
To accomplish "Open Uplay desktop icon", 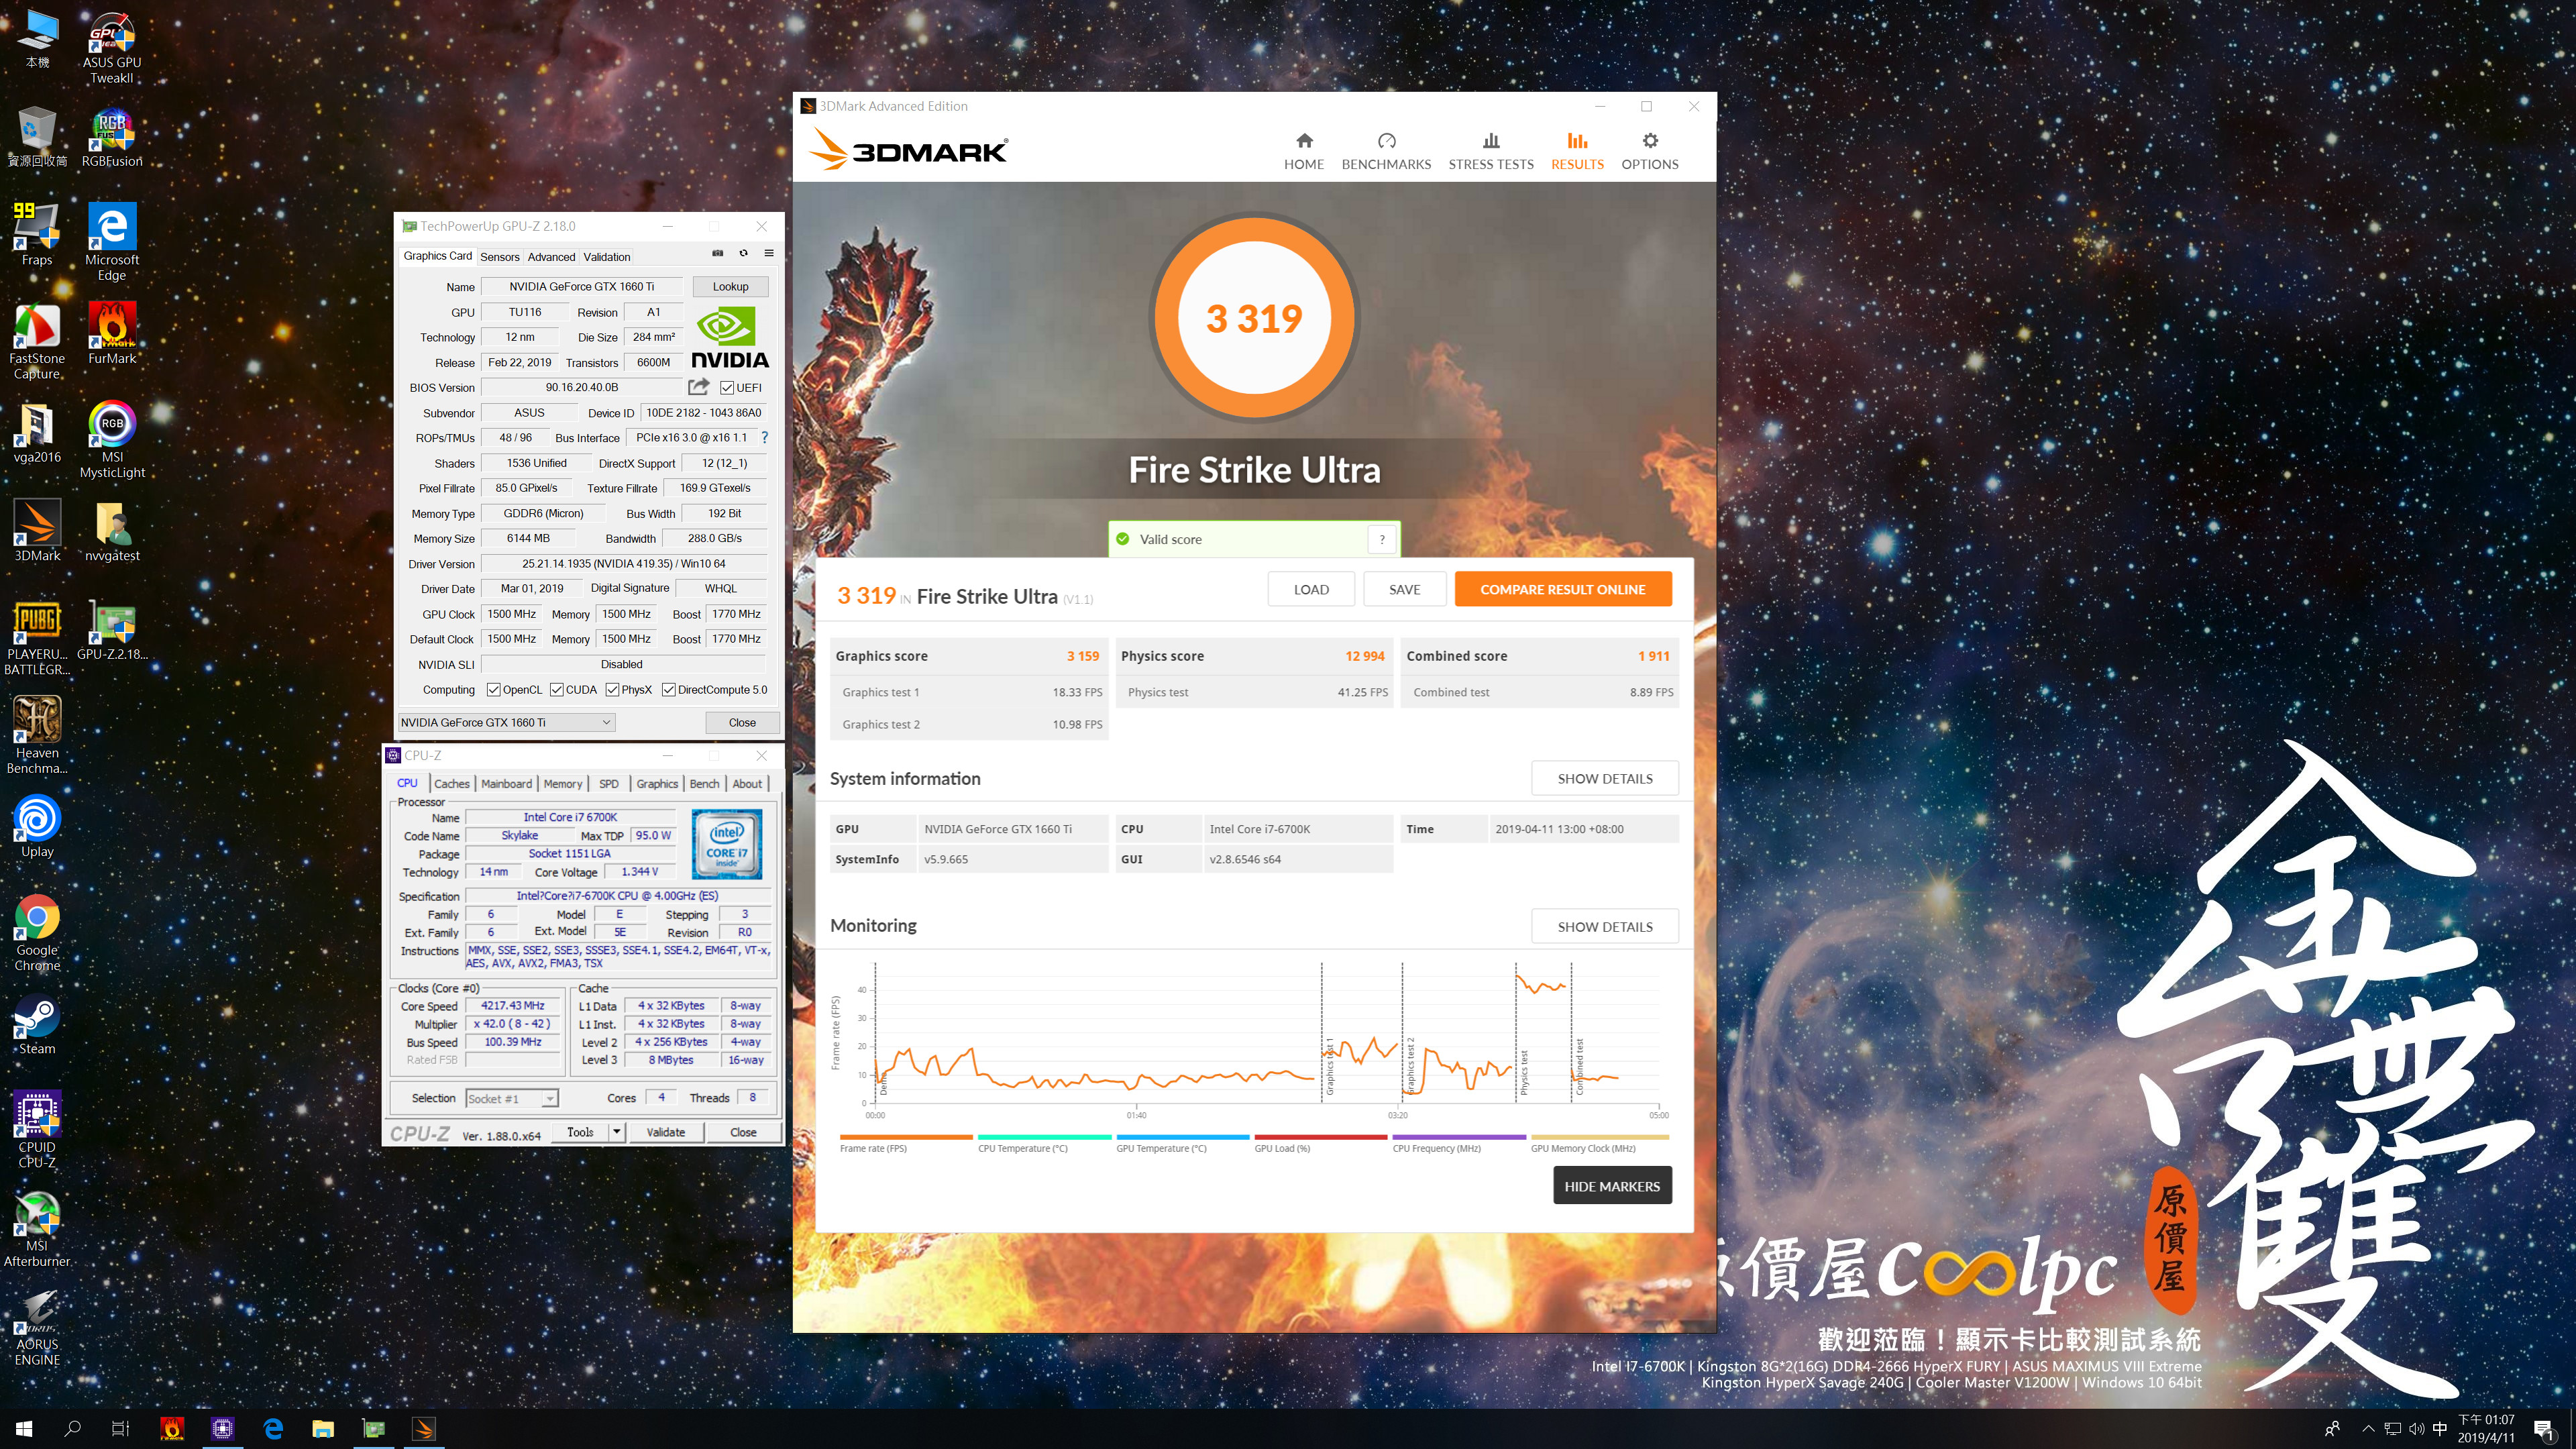I will click(37, 827).
